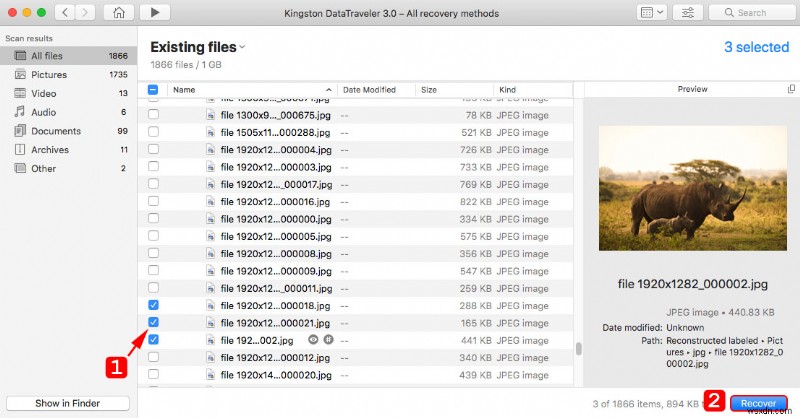The width and height of the screenshot is (800, 418).
Task: Open the Home screen via house icon
Action: (x=119, y=13)
